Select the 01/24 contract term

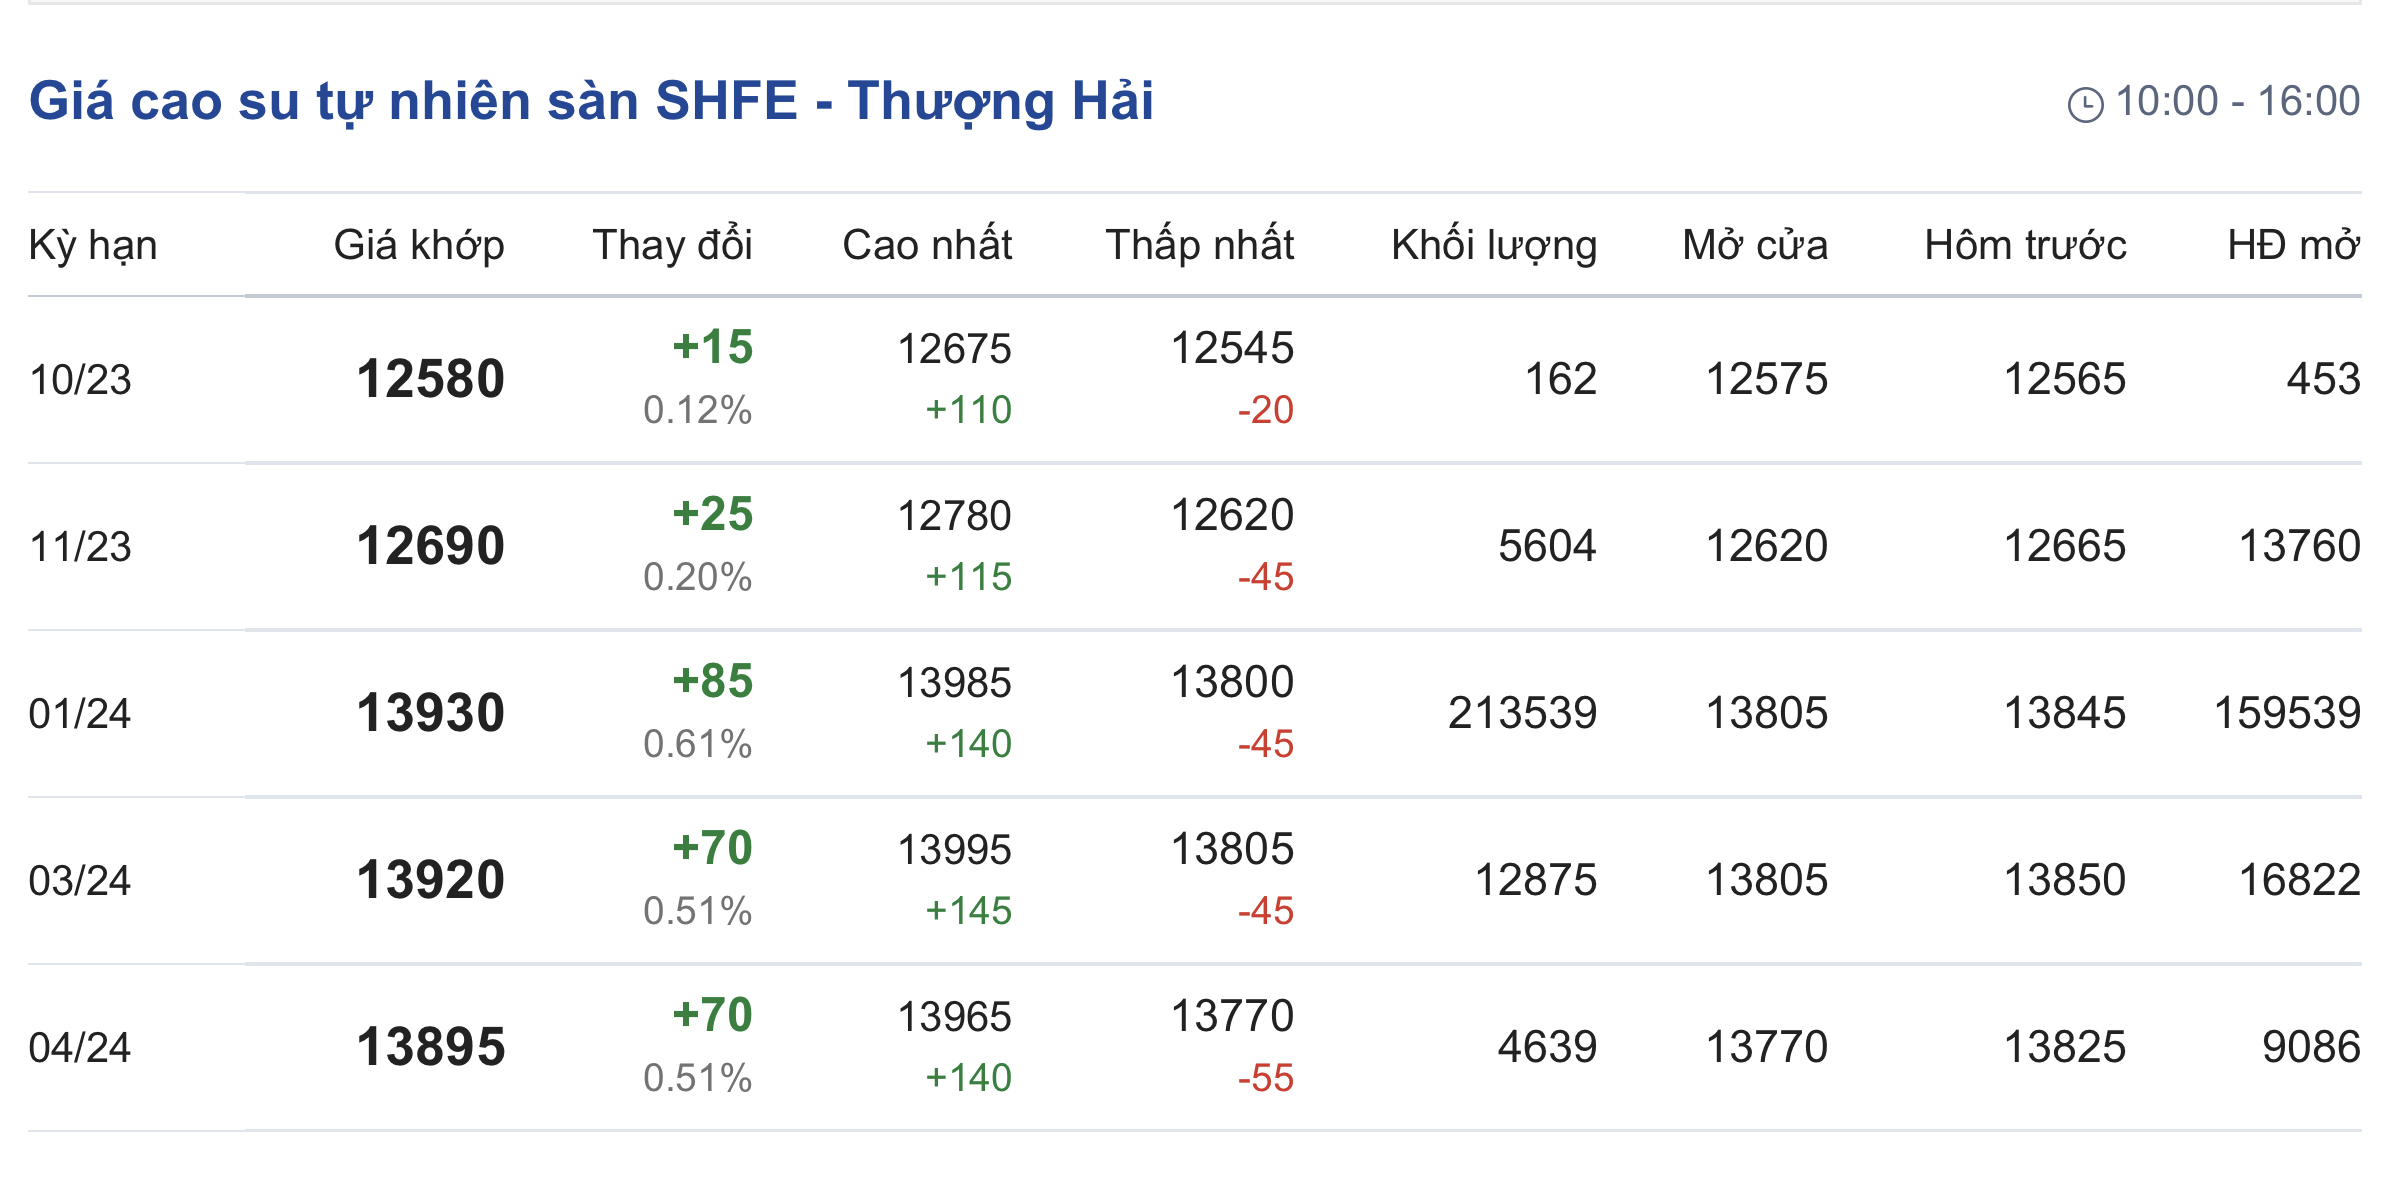80,714
